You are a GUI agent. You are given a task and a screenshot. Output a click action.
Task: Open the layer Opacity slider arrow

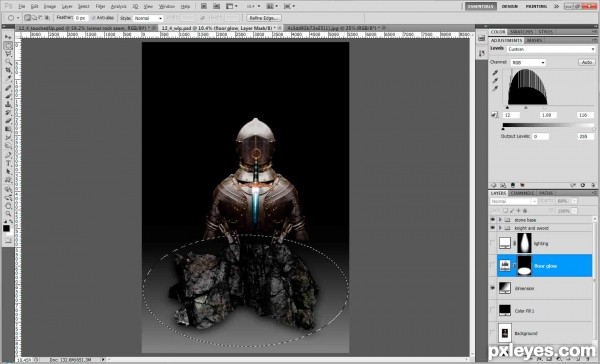click(574, 201)
